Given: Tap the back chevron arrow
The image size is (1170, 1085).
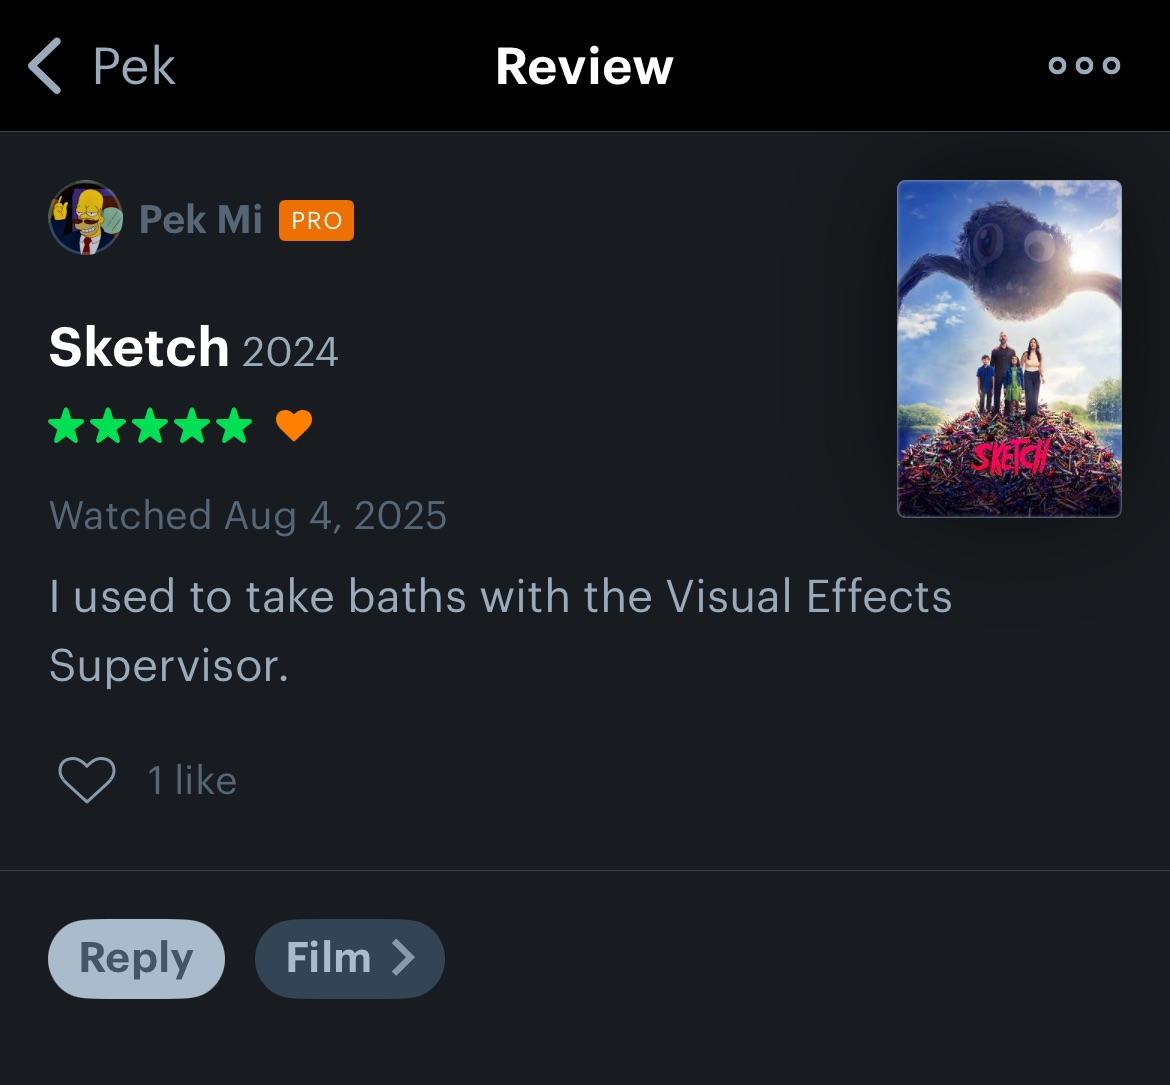Looking at the screenshot, I should pos(45,66).
